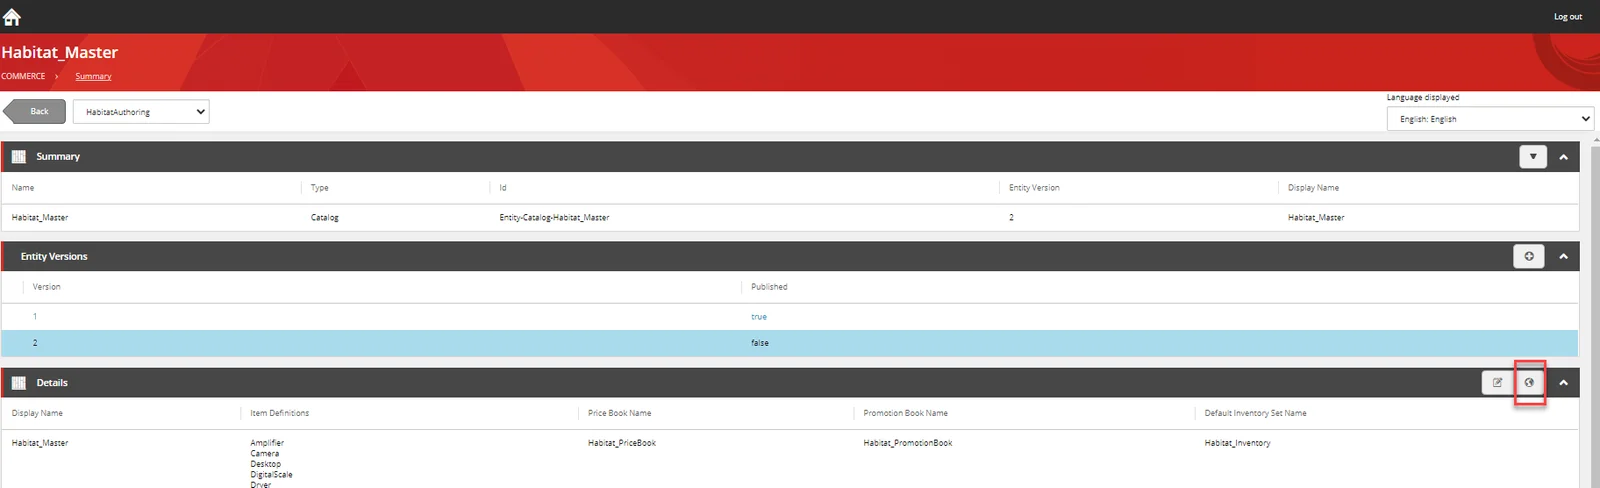This screenshot has height=488, width=1600.
Task: Click the Back button
Action: (x=35, y=111)
